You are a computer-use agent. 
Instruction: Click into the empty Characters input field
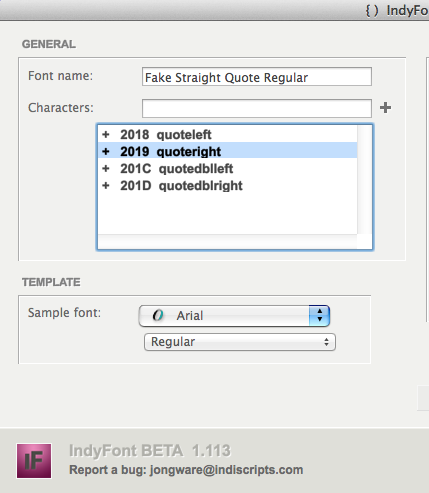point(257,108)
